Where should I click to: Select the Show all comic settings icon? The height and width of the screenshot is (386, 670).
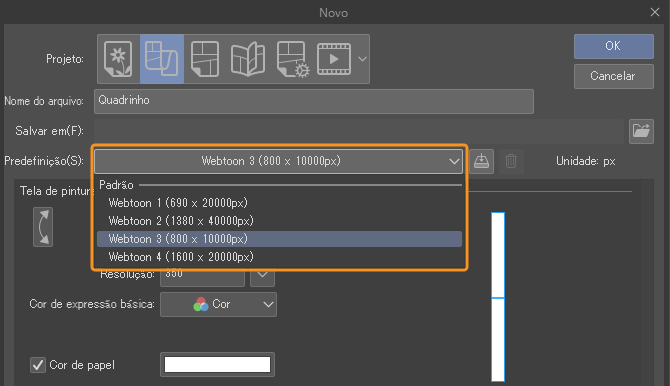tap(292, 59)
